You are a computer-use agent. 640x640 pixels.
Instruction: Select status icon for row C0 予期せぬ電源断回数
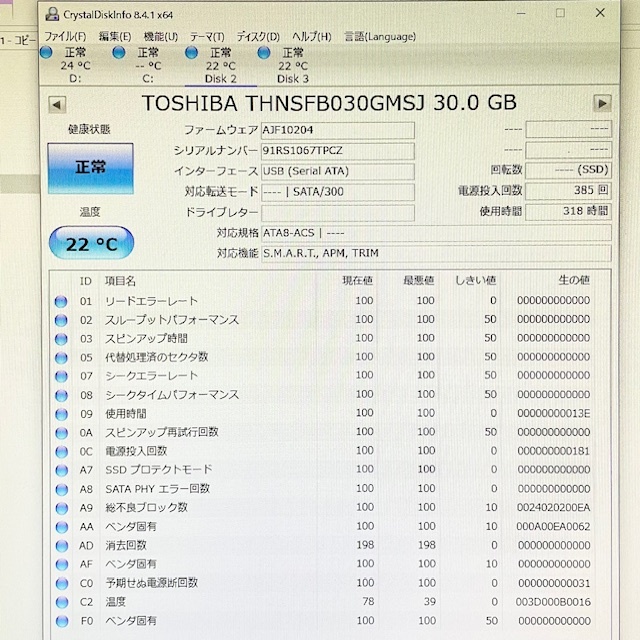pos(62,584)
